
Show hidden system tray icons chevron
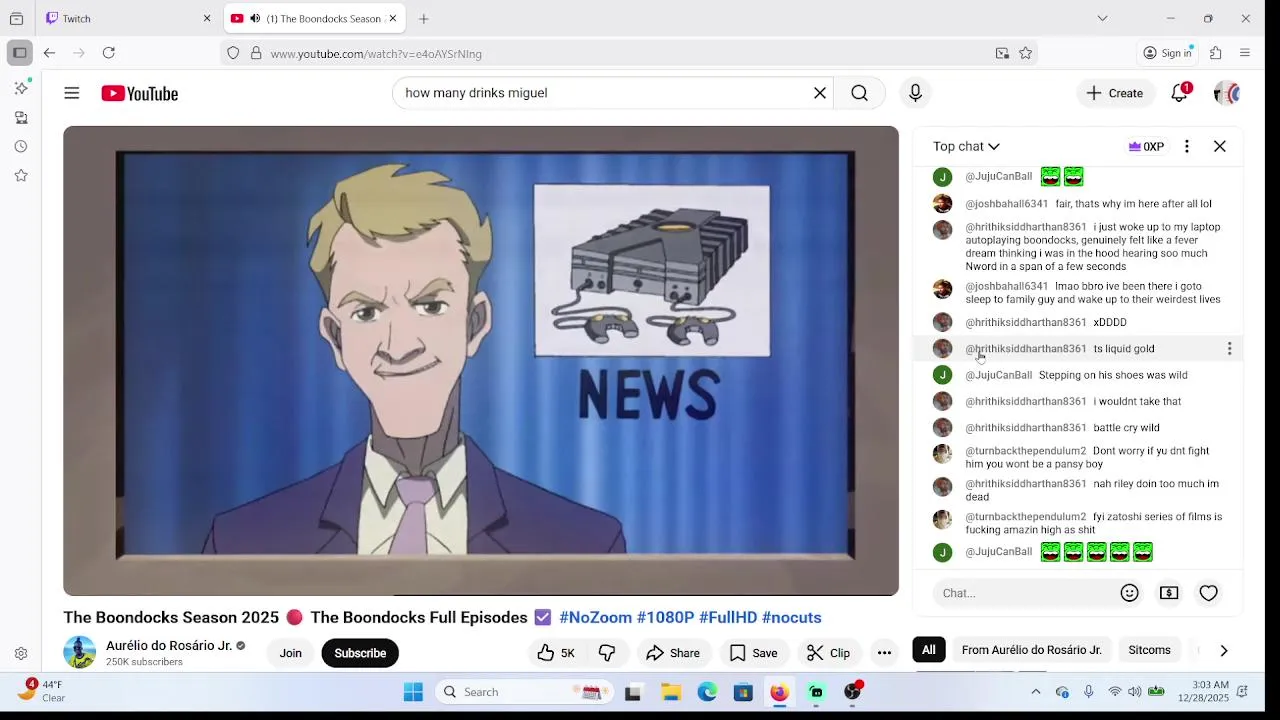[x=1035, y=692]
